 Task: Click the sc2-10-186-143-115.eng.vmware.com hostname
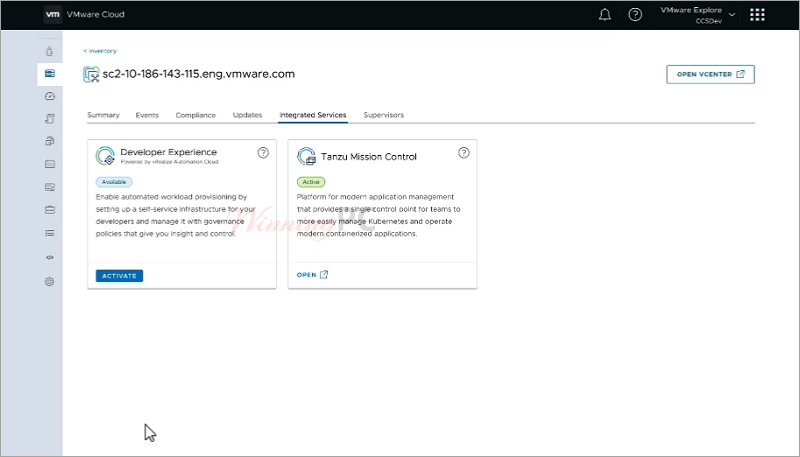click(198, 74)
